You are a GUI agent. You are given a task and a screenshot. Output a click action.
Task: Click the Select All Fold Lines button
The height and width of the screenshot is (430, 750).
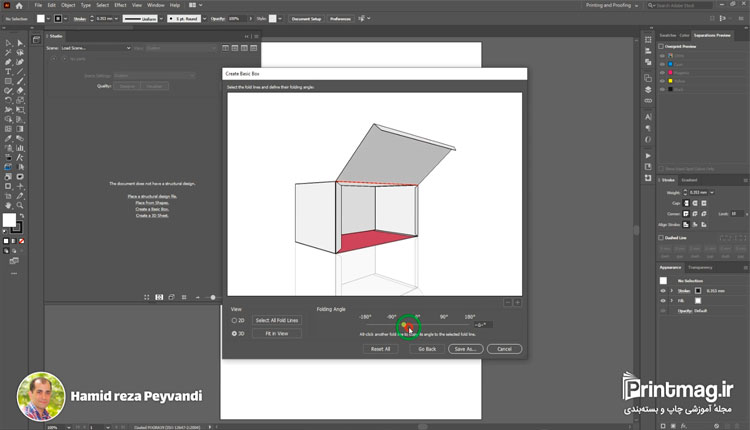(x=277, y=320)
